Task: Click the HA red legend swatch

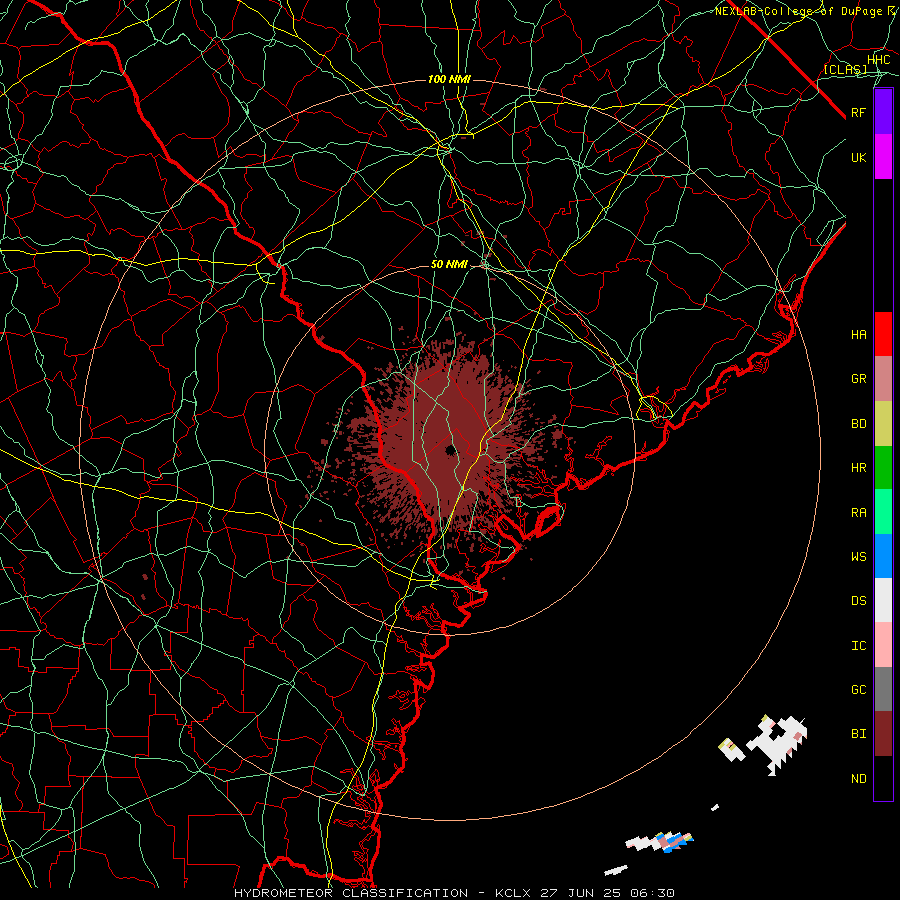Action: coord(883,334)
